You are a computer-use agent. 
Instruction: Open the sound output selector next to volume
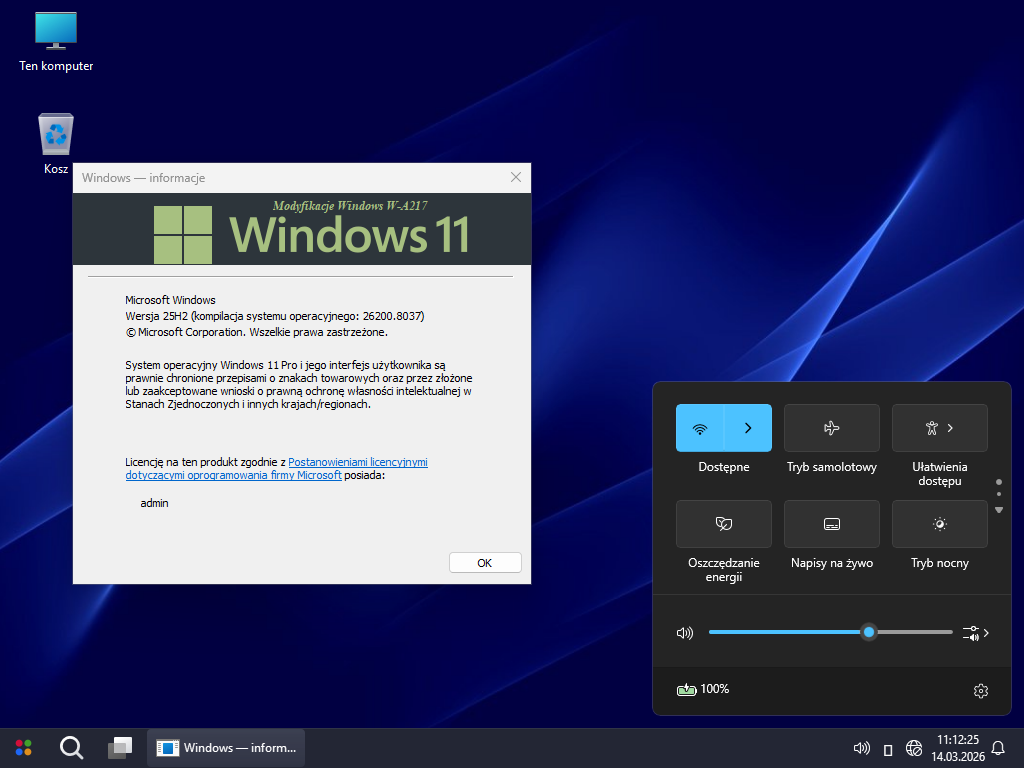975,633
